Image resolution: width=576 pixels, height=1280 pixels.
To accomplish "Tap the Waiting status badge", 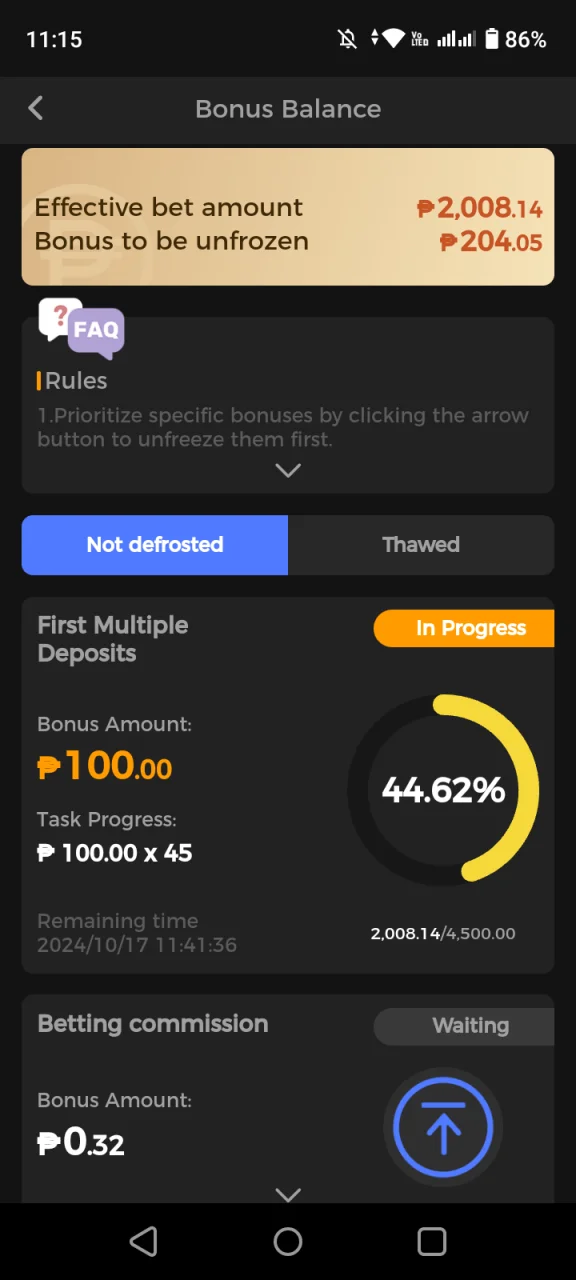I will click(x=464, y=1026).
